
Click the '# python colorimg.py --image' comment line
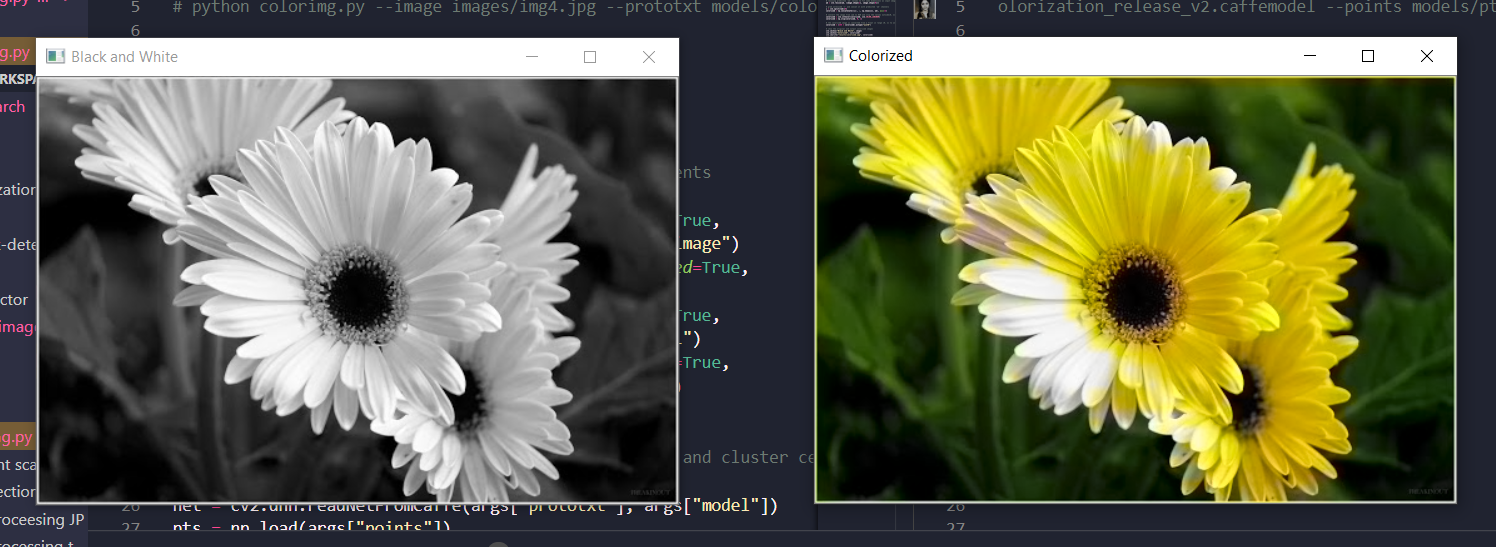tap(493, 8)
